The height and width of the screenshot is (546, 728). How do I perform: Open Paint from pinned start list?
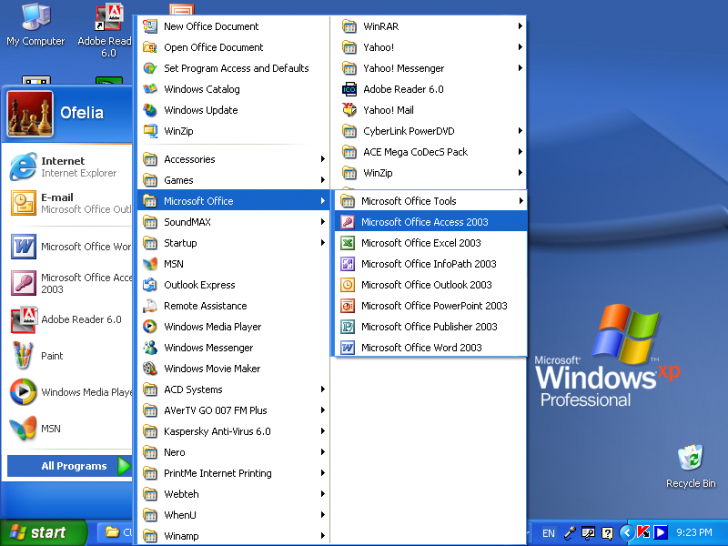[x=52, y=356]
